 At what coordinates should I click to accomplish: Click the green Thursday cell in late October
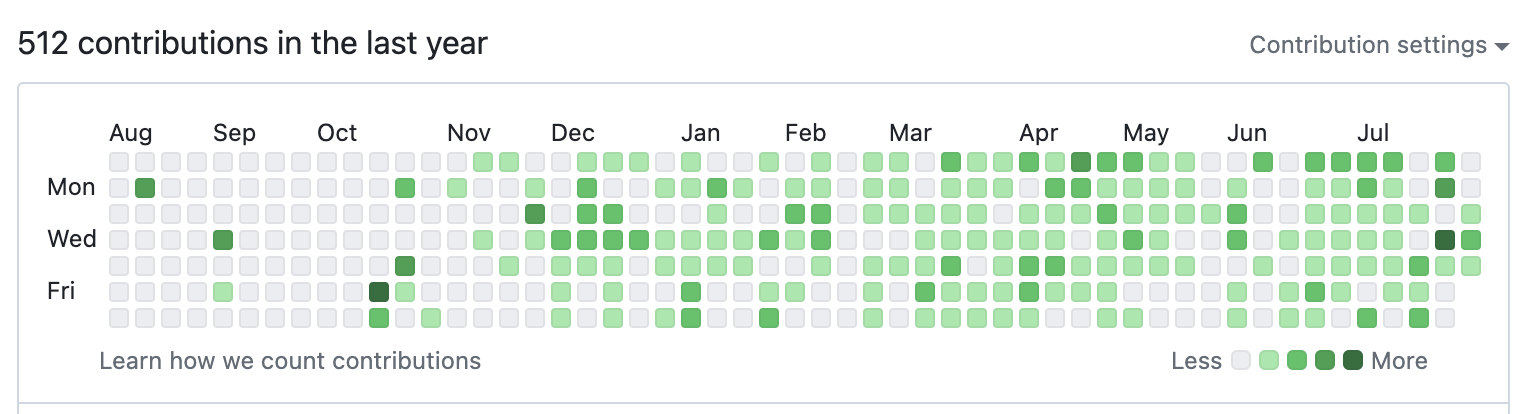(405, 265)
